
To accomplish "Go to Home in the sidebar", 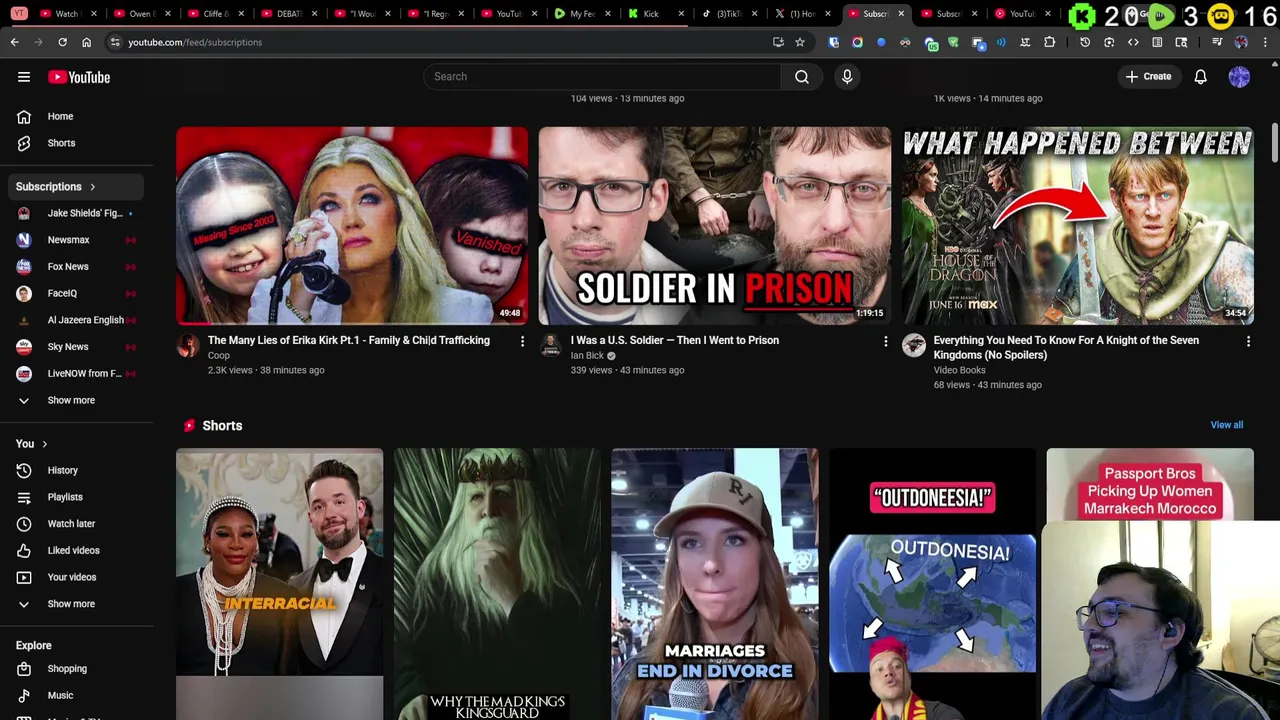I will [76, 116].
